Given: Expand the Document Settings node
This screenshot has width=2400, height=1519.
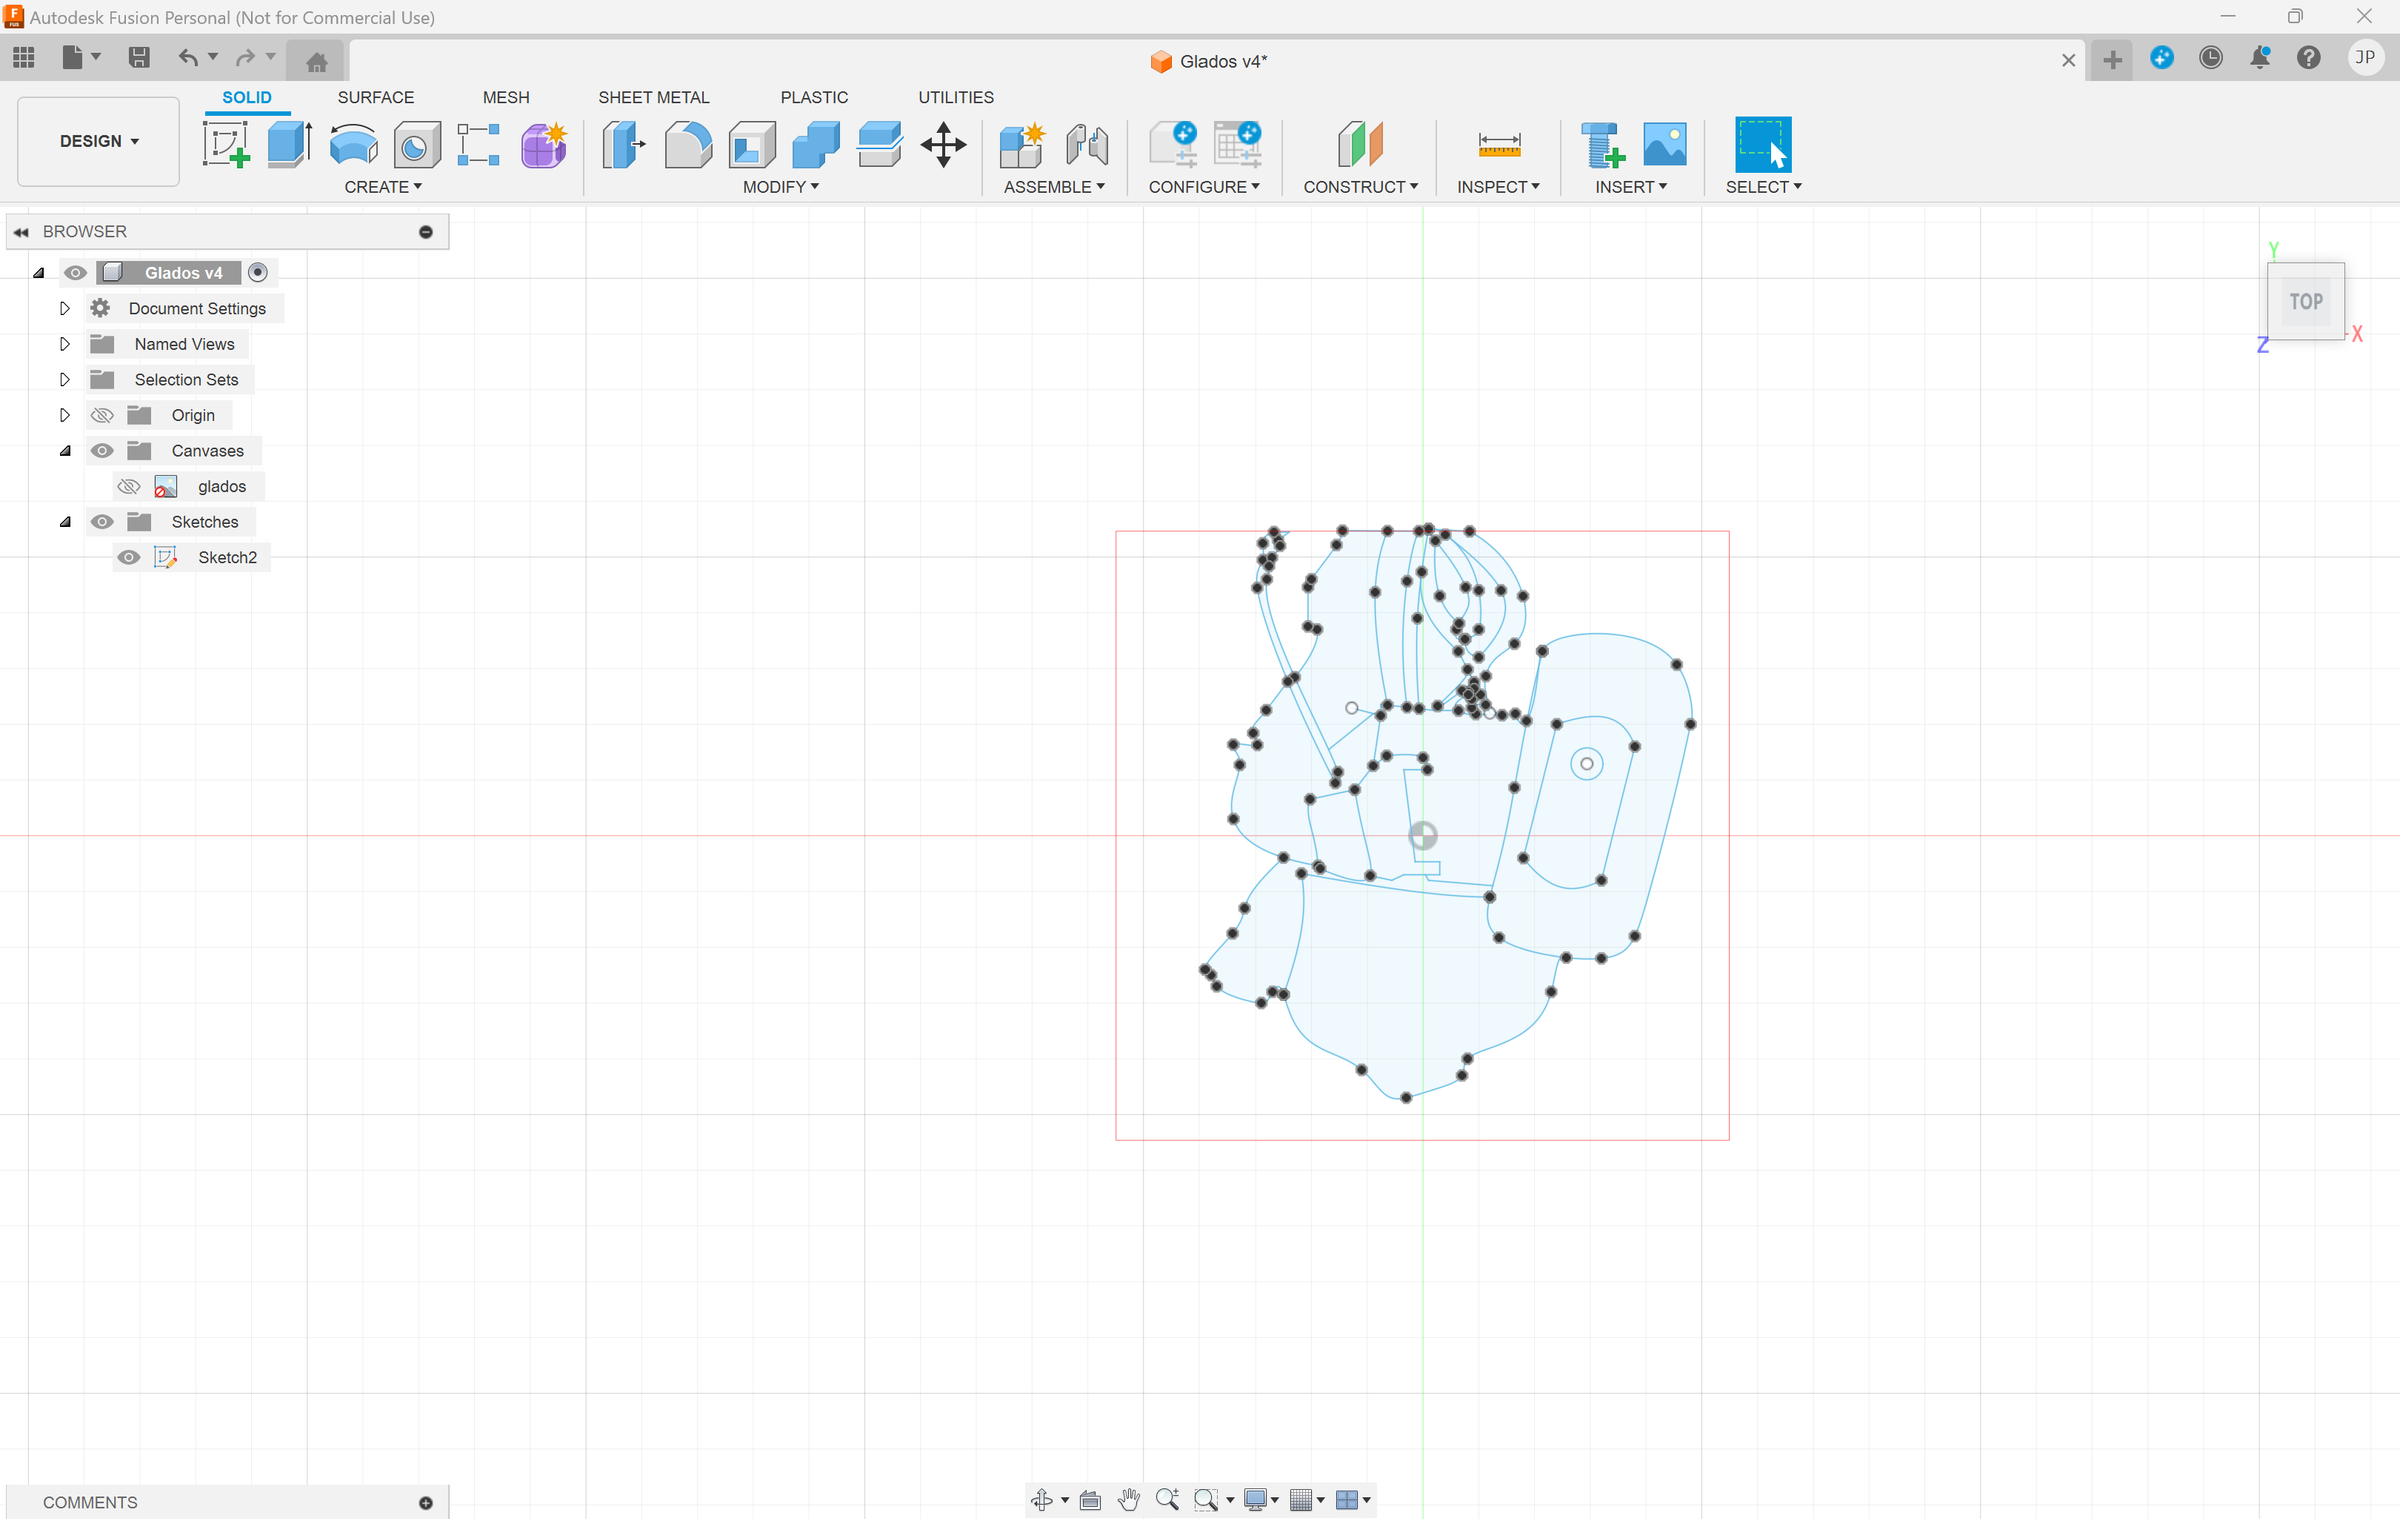Looking at the screenshot, I should click(65, 308).
